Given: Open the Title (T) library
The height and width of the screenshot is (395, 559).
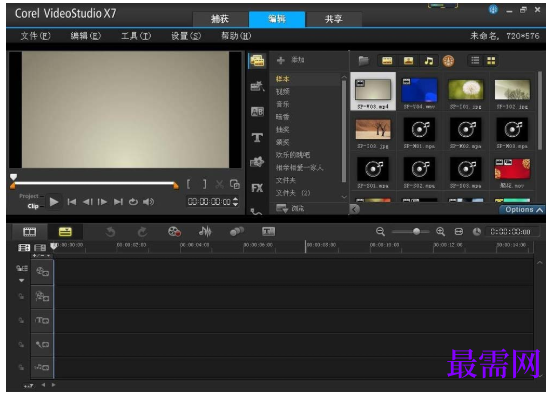Looking at the screenshot, I should [257, 137].
